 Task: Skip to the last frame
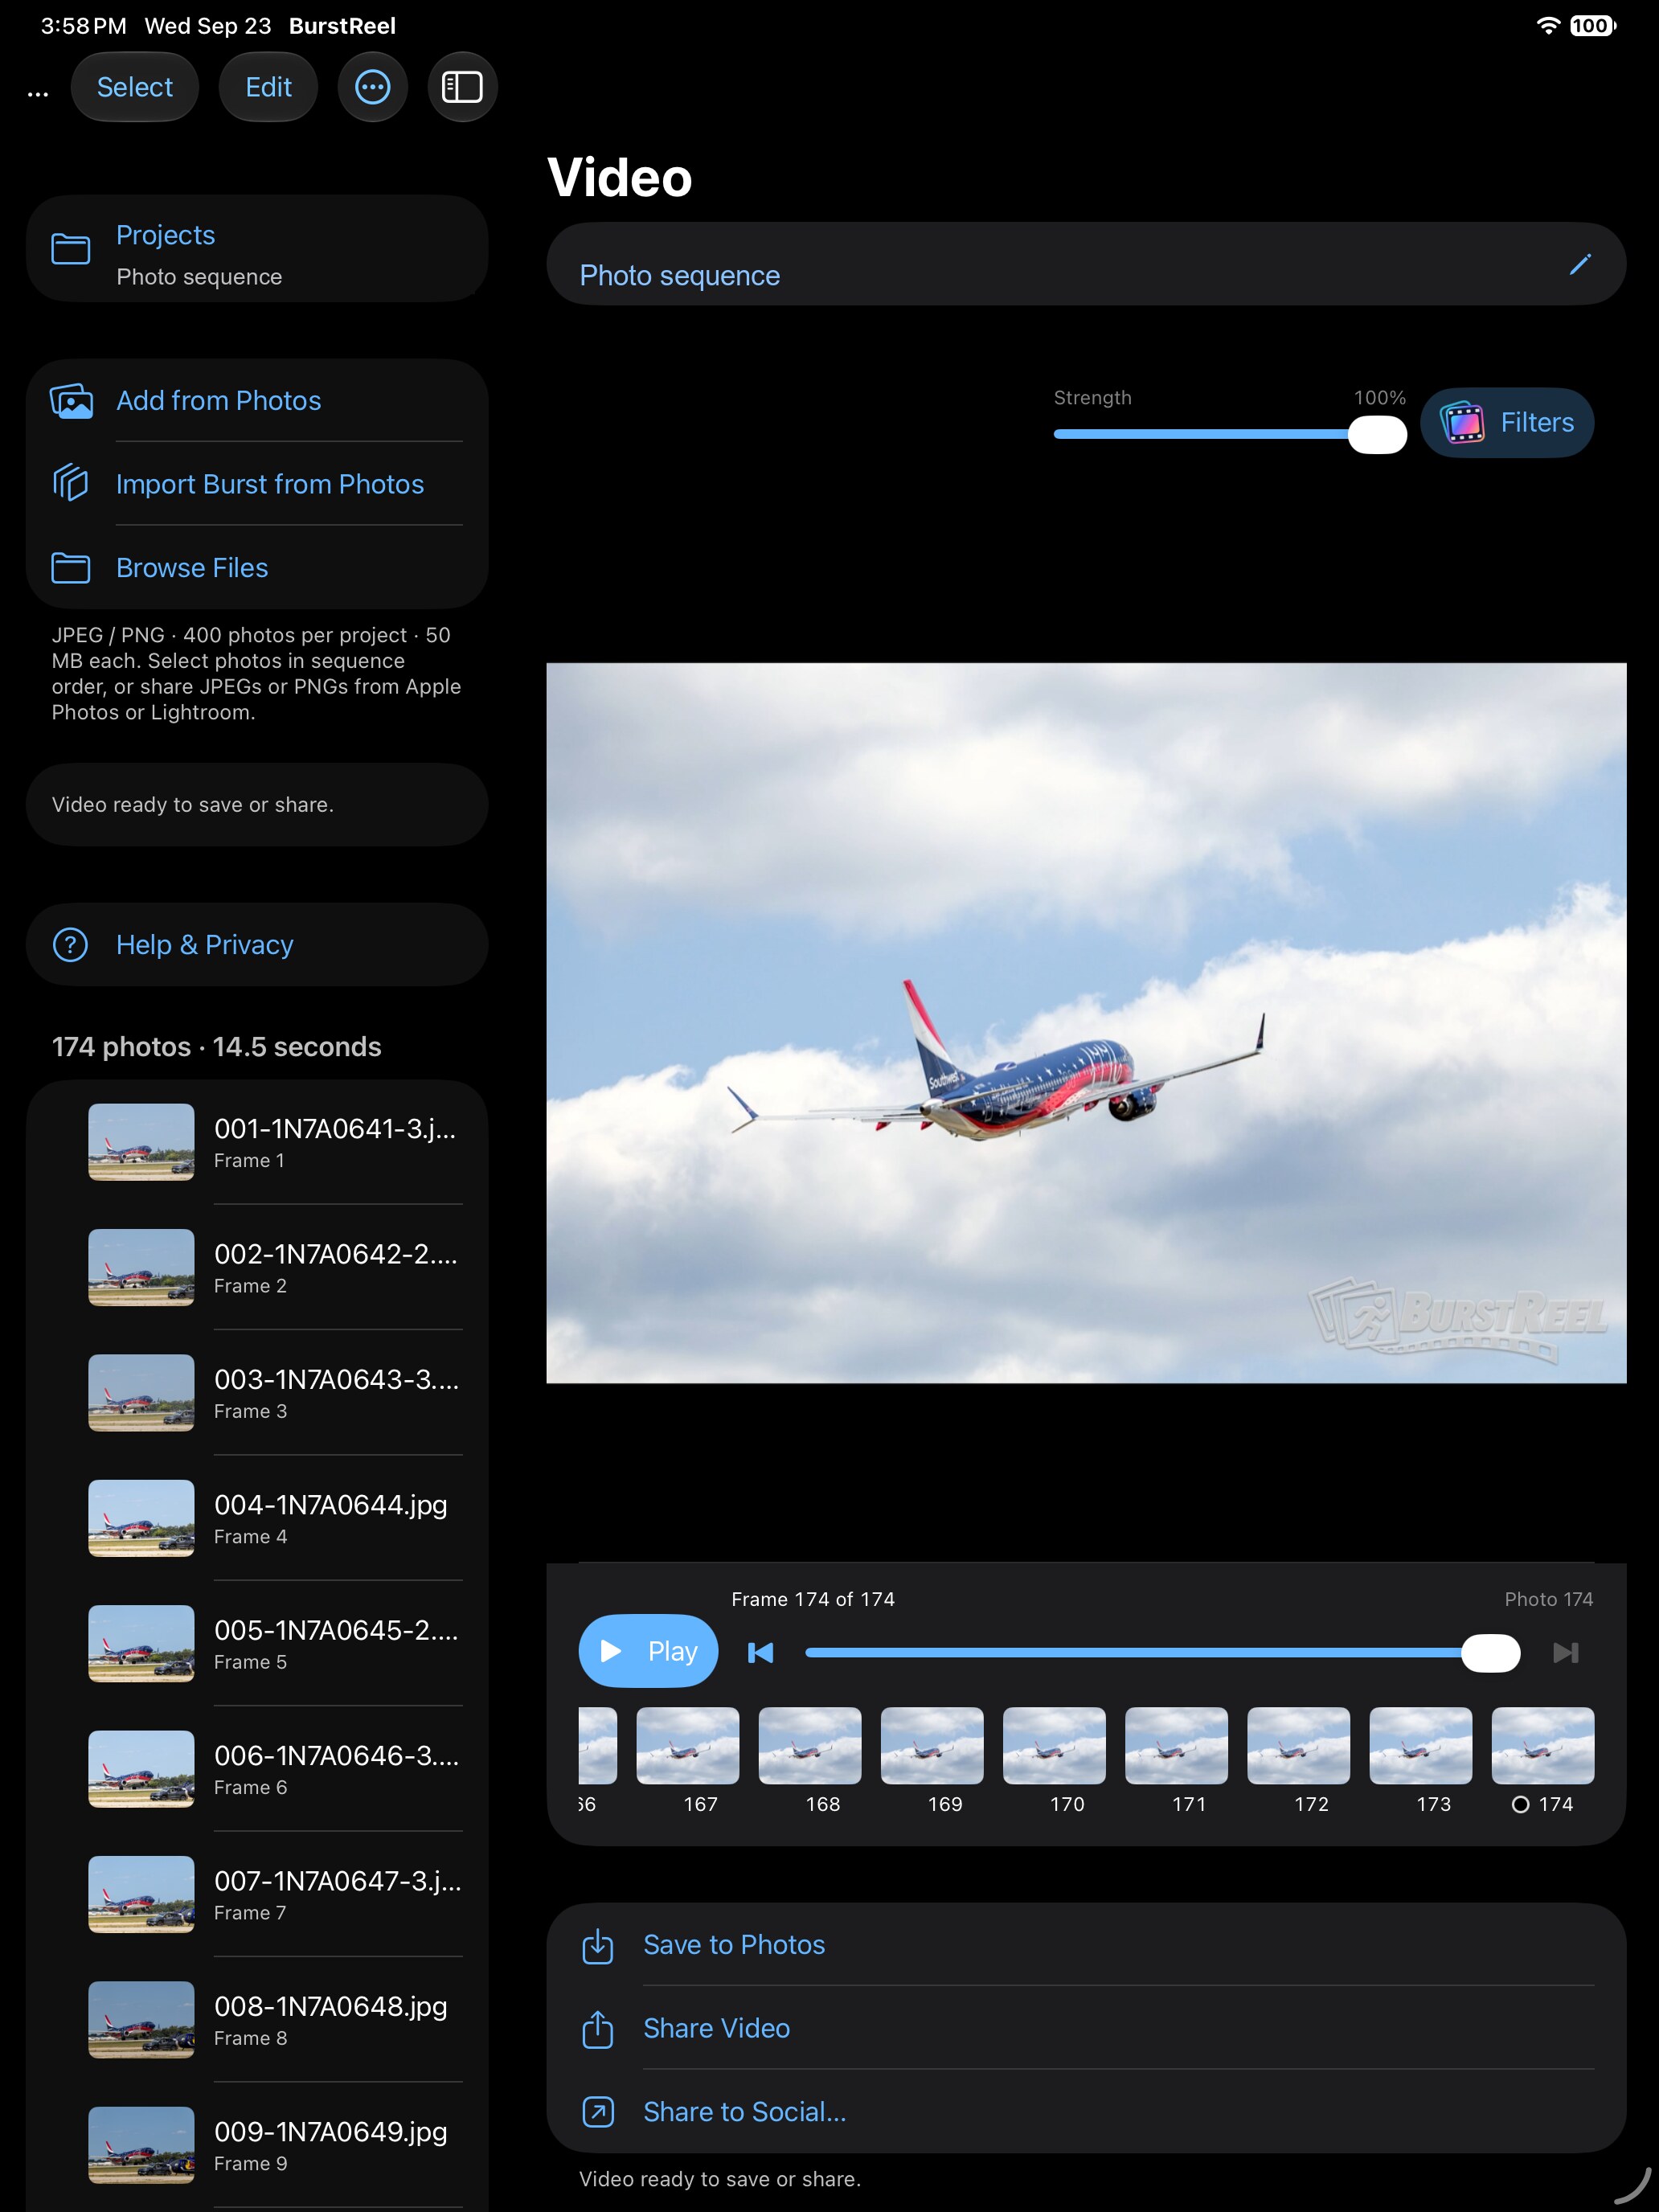click(x=1566, y=1653)
